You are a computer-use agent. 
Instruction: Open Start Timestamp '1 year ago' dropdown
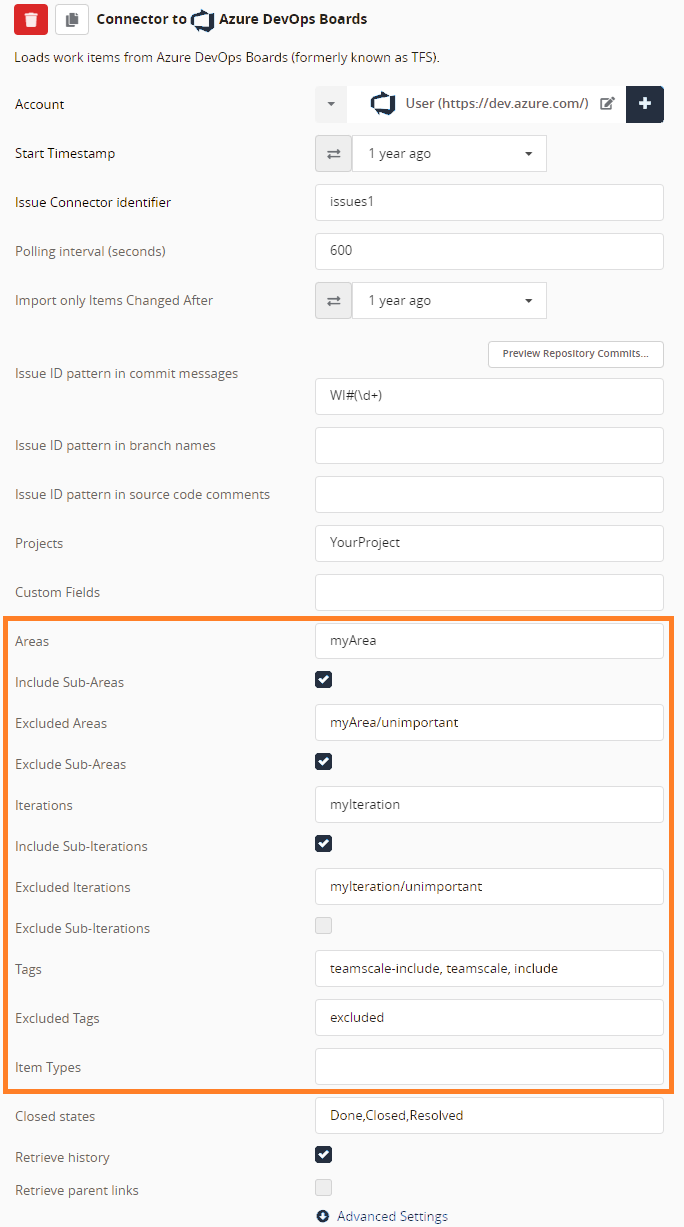(x=449, y=154)
